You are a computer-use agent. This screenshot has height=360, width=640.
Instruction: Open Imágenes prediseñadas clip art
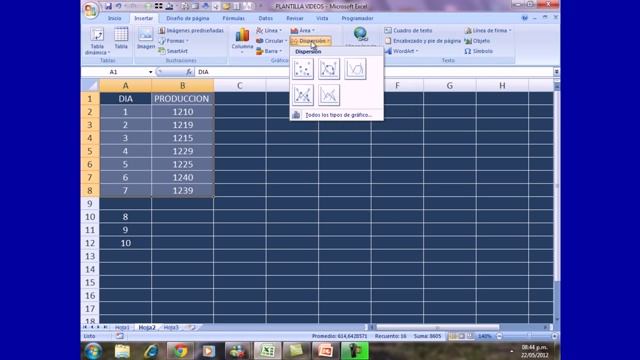click(191, 30)
